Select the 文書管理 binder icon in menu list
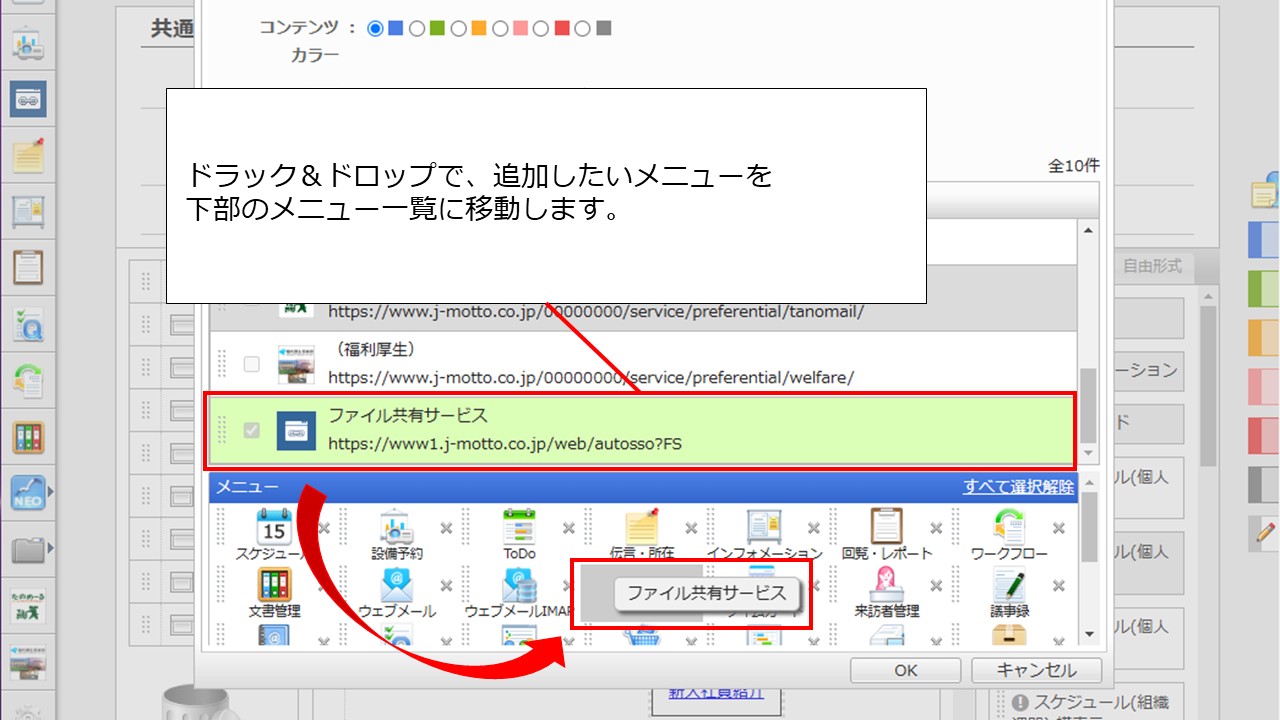This screenshot has height=720, width=1280. [274, 584]
